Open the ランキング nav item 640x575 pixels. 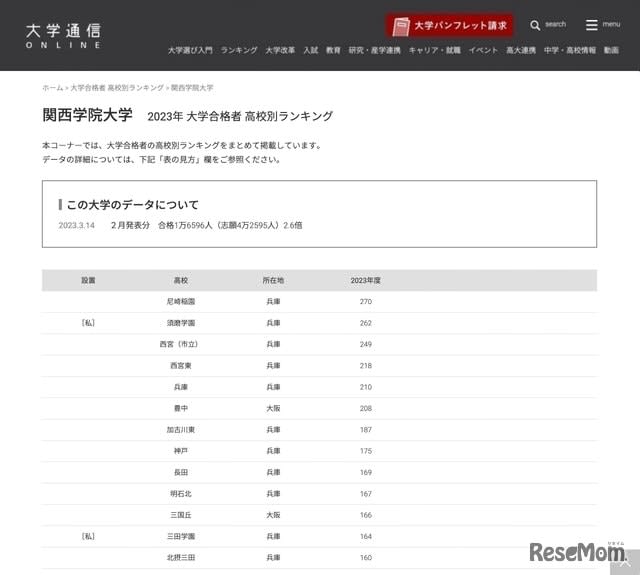tap(239, 50)
